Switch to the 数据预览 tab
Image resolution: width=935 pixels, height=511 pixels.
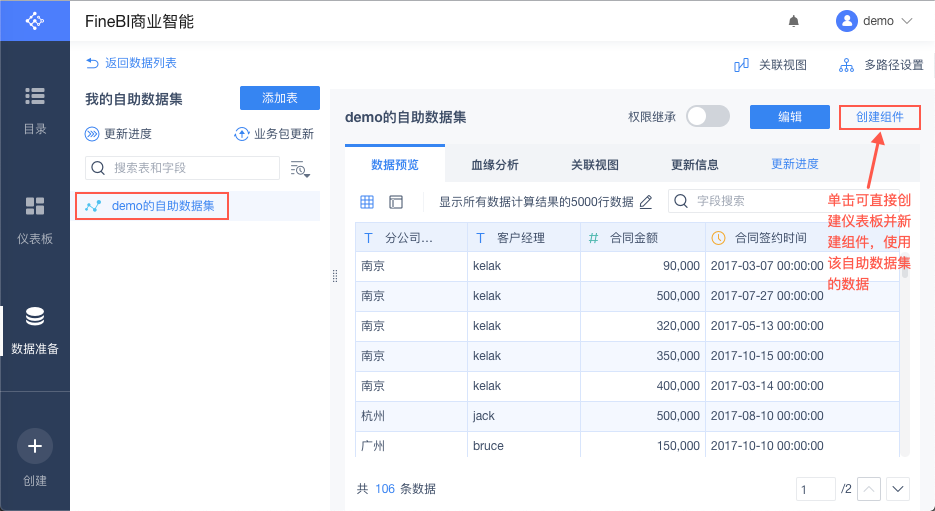[395, 164]
